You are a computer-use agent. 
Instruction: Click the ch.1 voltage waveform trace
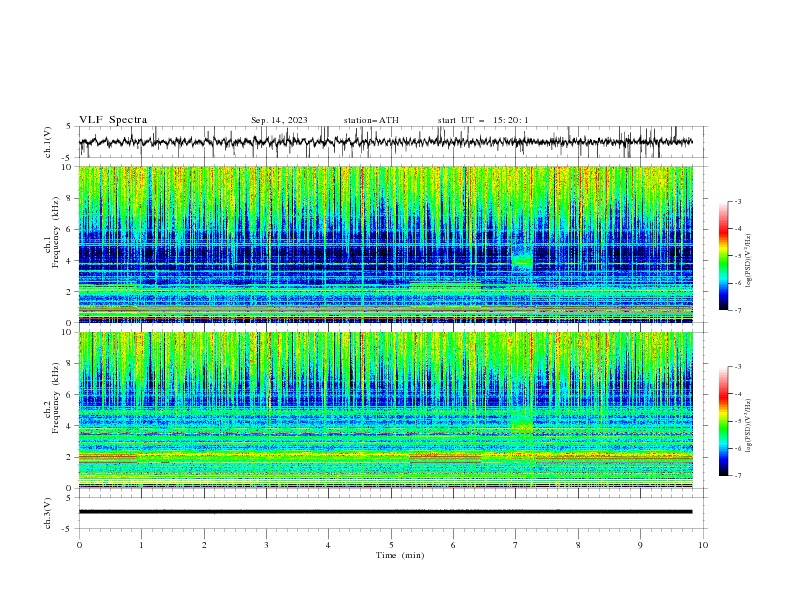pyautogui.click(x=385, y=142)
